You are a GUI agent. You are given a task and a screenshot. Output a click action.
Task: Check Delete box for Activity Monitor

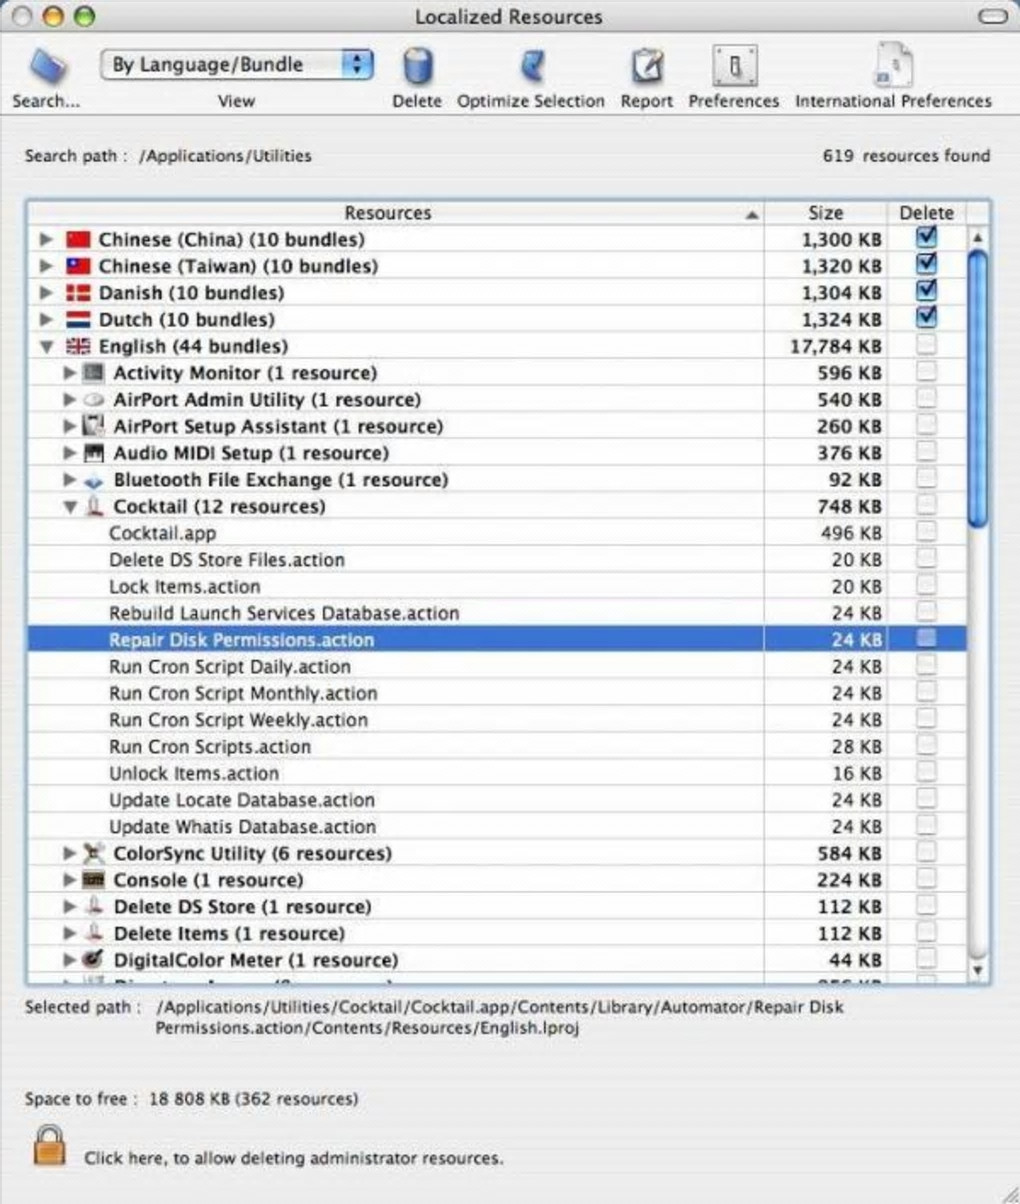tap(927, 372)
